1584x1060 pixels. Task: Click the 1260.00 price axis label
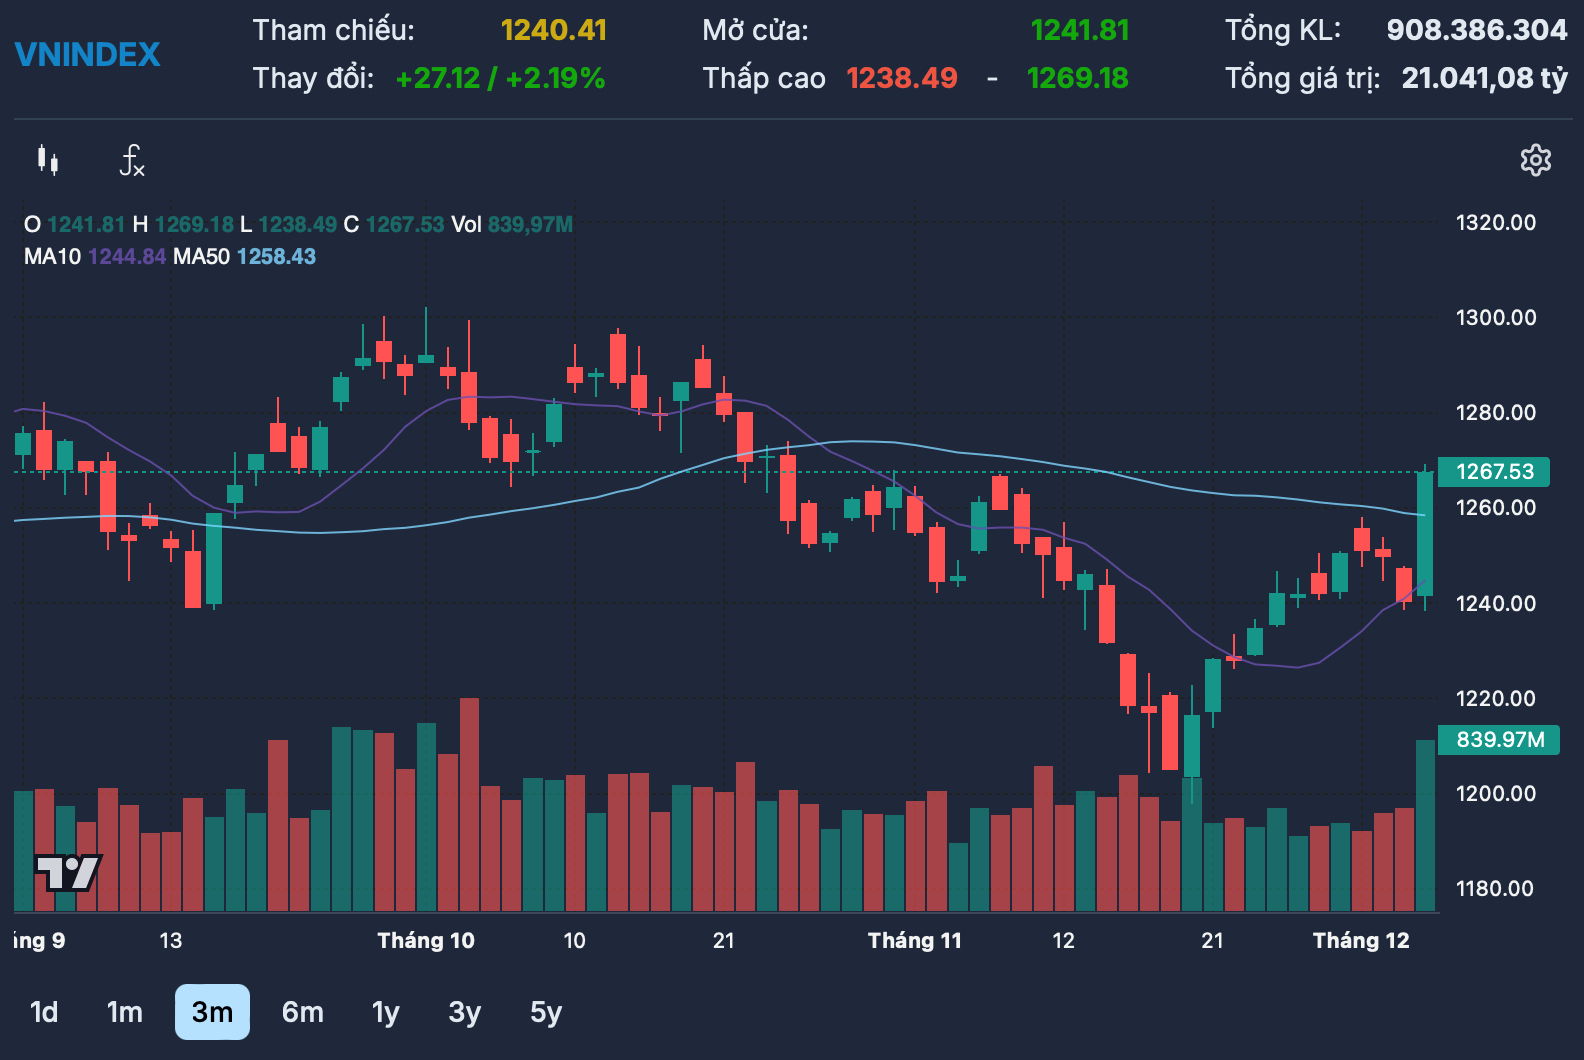pos(1496,507)
